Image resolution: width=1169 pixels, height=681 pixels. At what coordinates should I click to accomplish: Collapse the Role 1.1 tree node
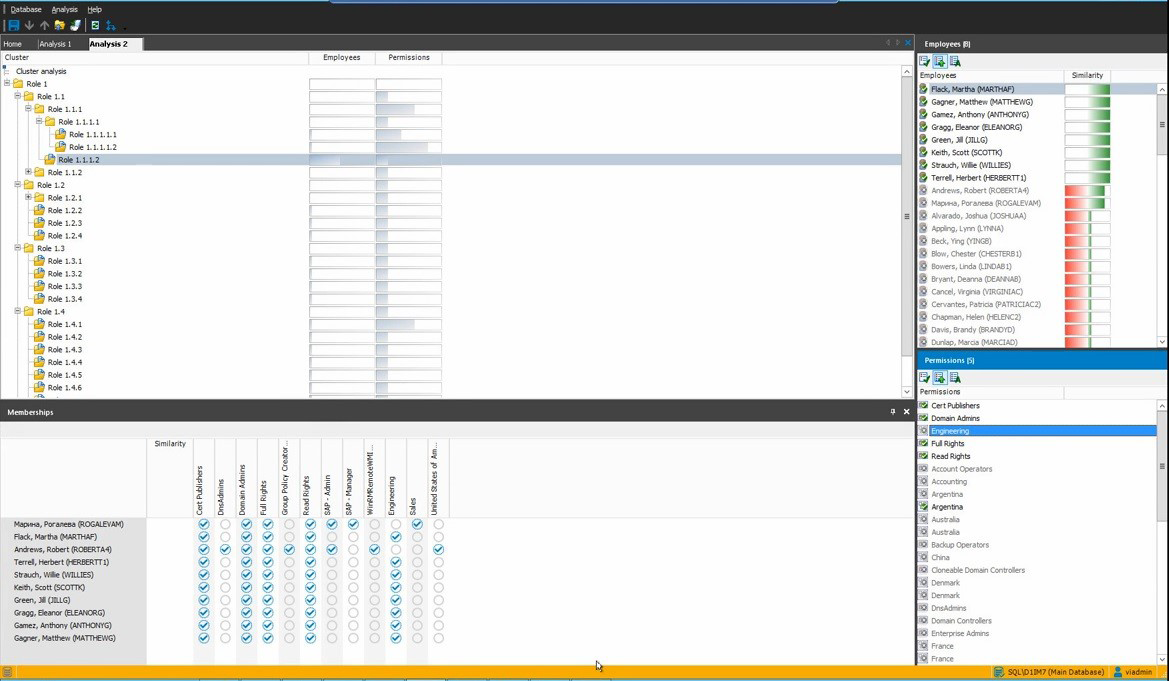pos(17,95)
